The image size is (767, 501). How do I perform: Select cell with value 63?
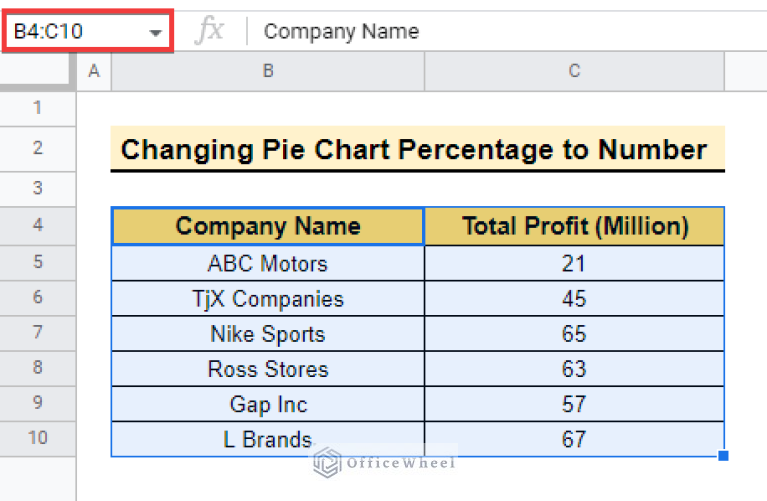tap(574, 369)
